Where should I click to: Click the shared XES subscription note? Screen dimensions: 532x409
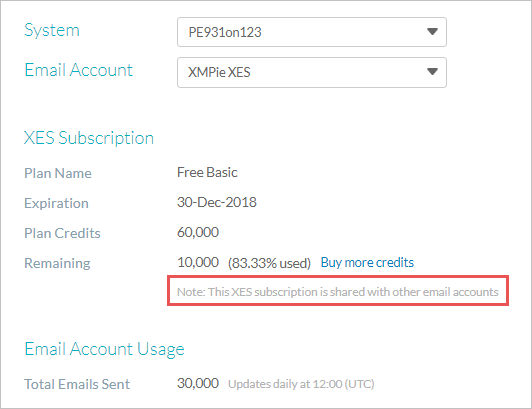pos(338,292)
